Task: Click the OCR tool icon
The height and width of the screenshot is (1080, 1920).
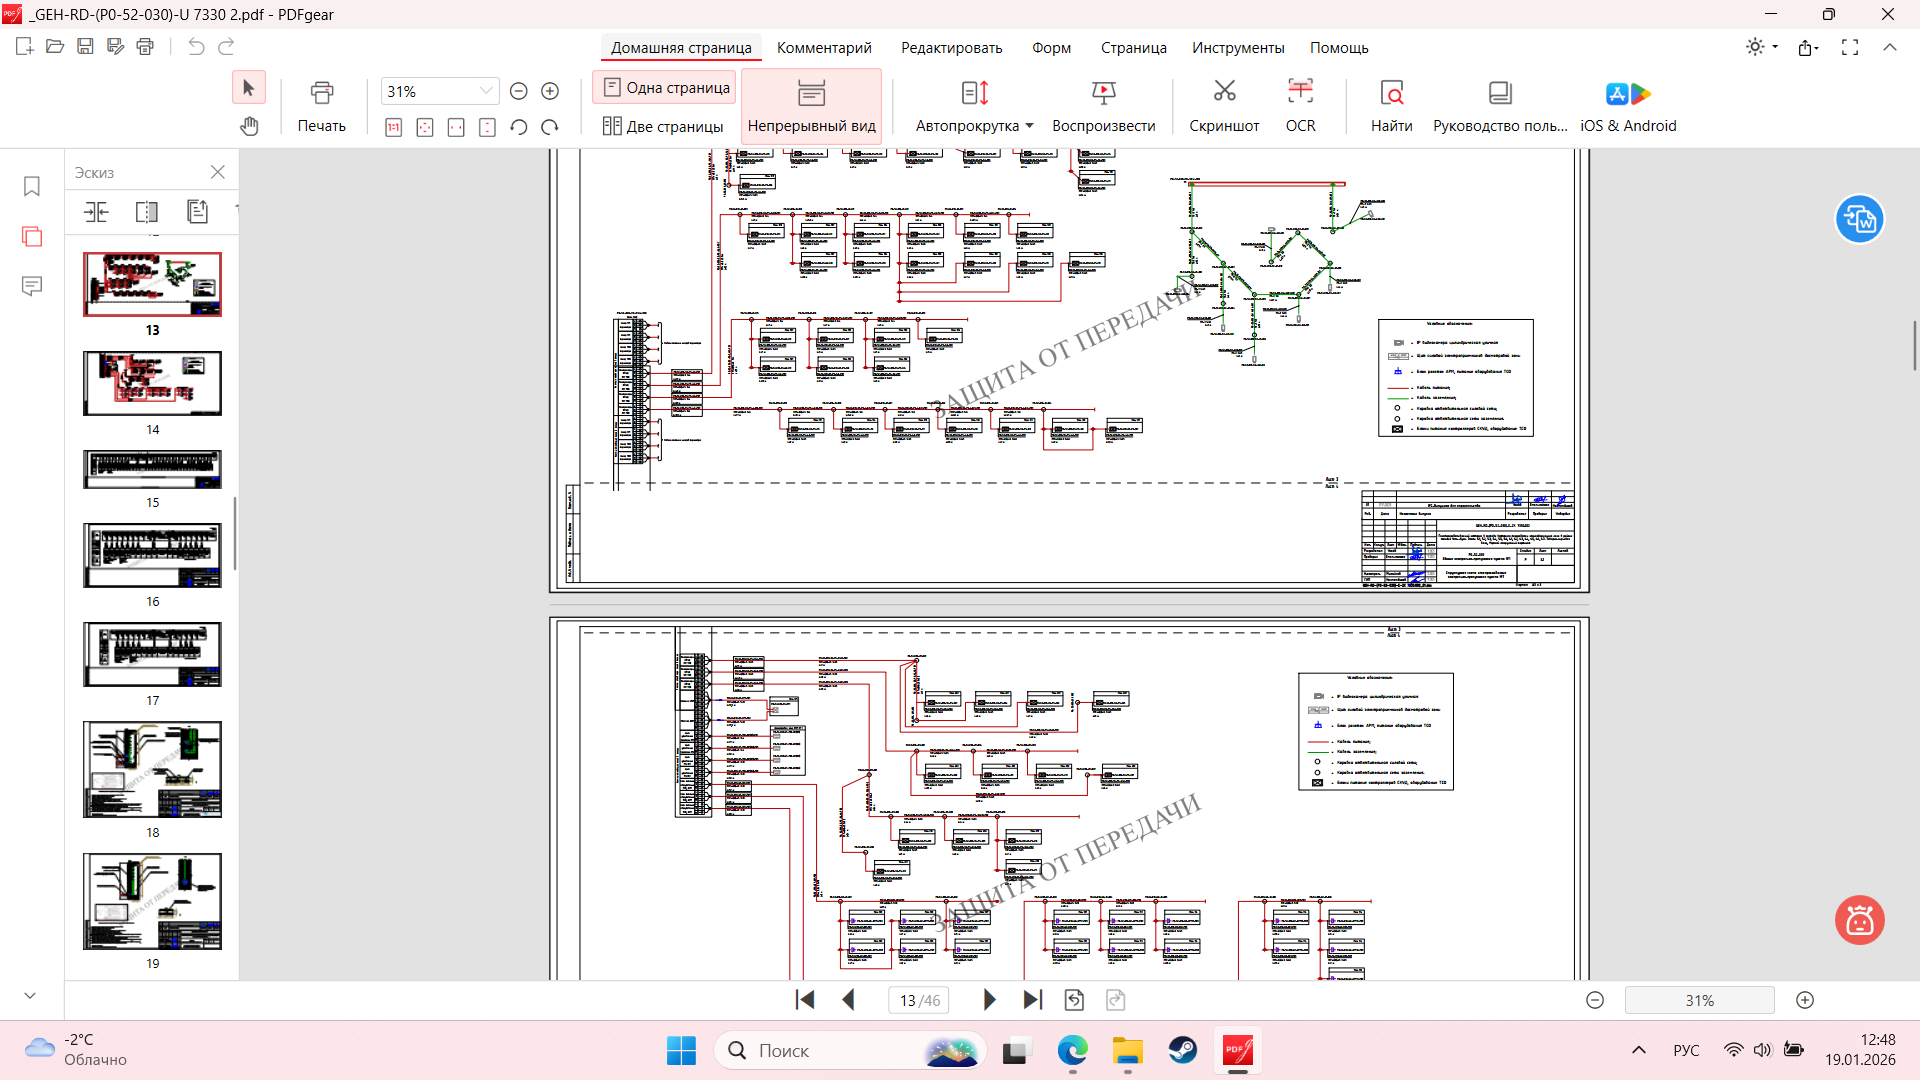Action: click(x=1300, y=93)
